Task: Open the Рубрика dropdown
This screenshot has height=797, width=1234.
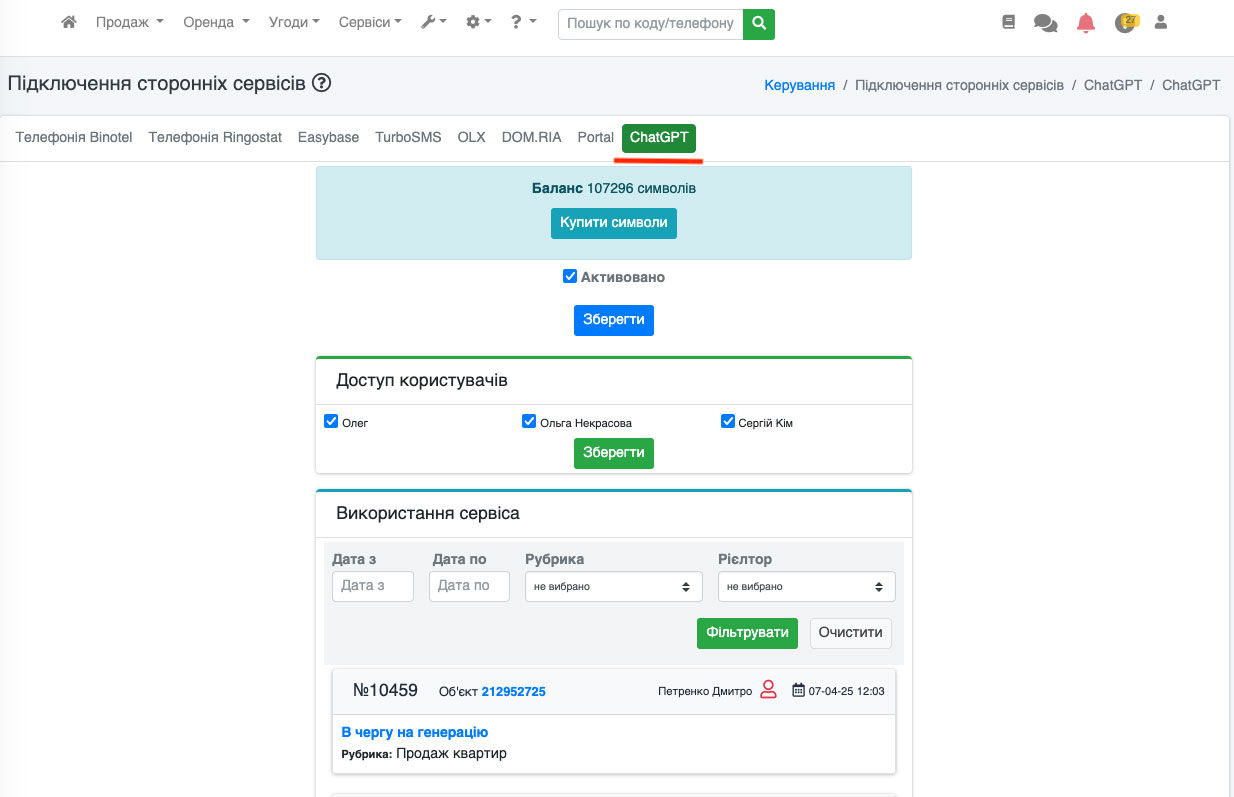Action: (613, 587)
